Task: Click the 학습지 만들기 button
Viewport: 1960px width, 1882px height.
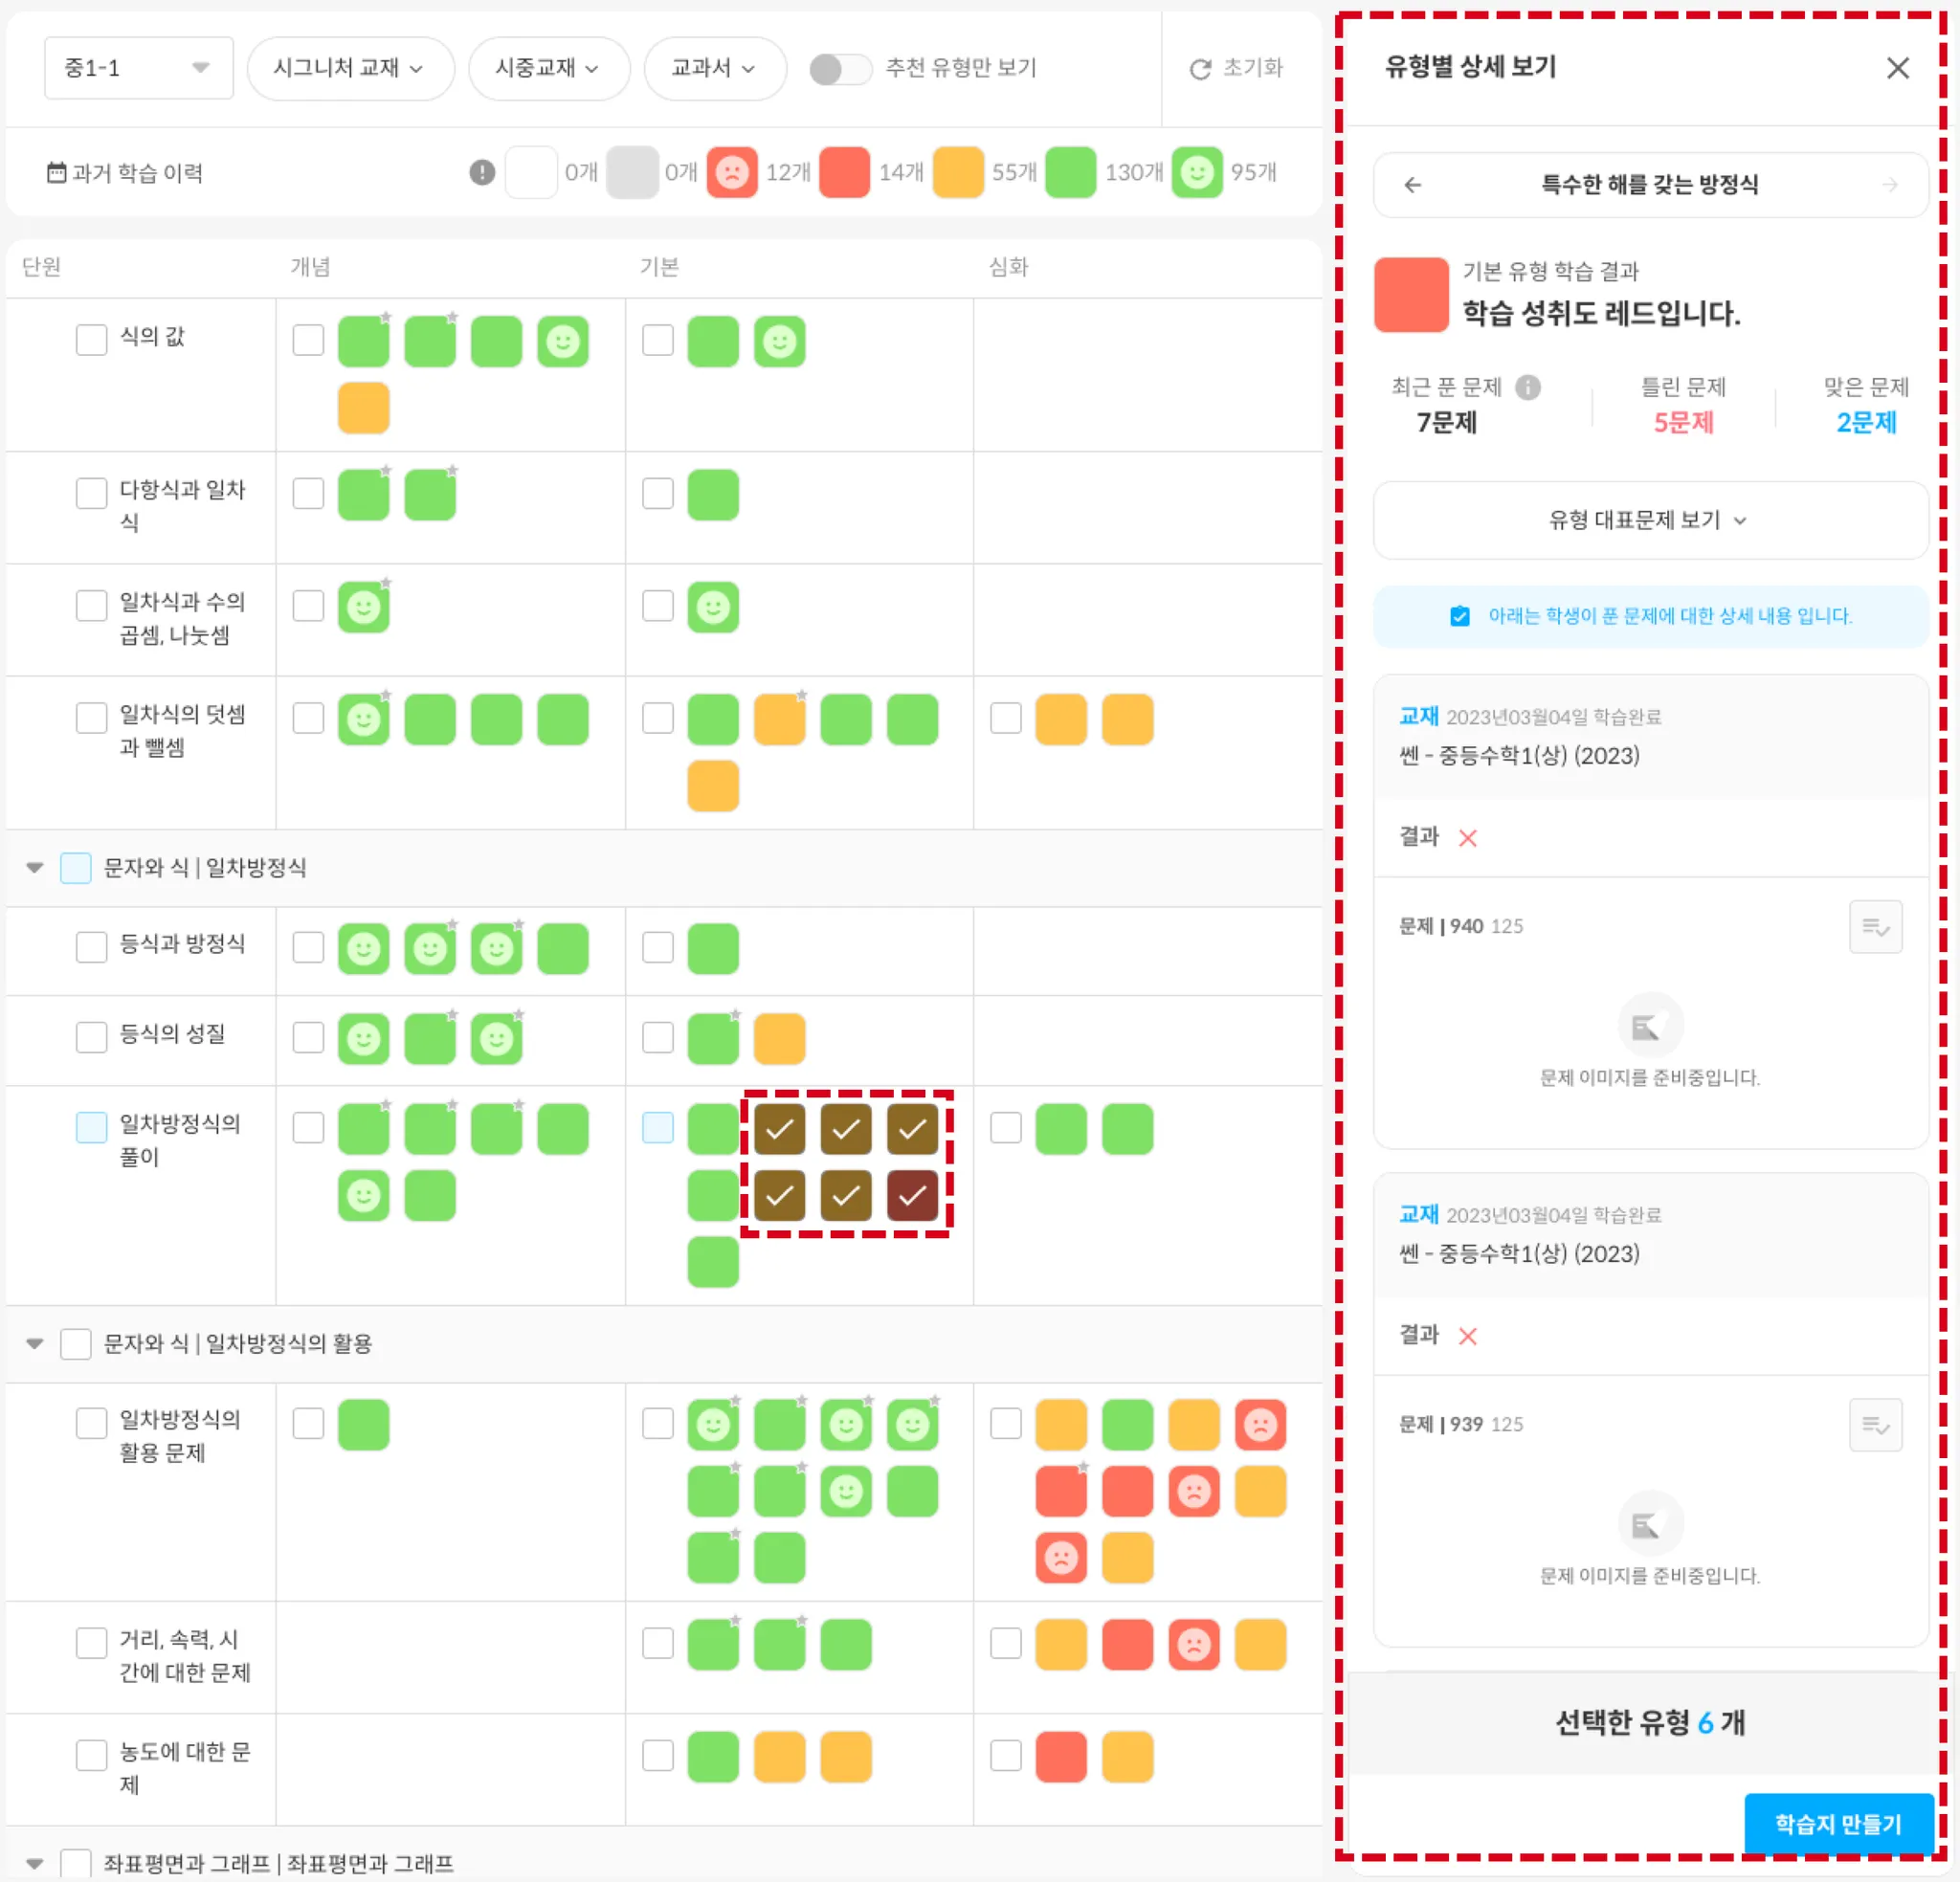Action: point(1837,1823)
